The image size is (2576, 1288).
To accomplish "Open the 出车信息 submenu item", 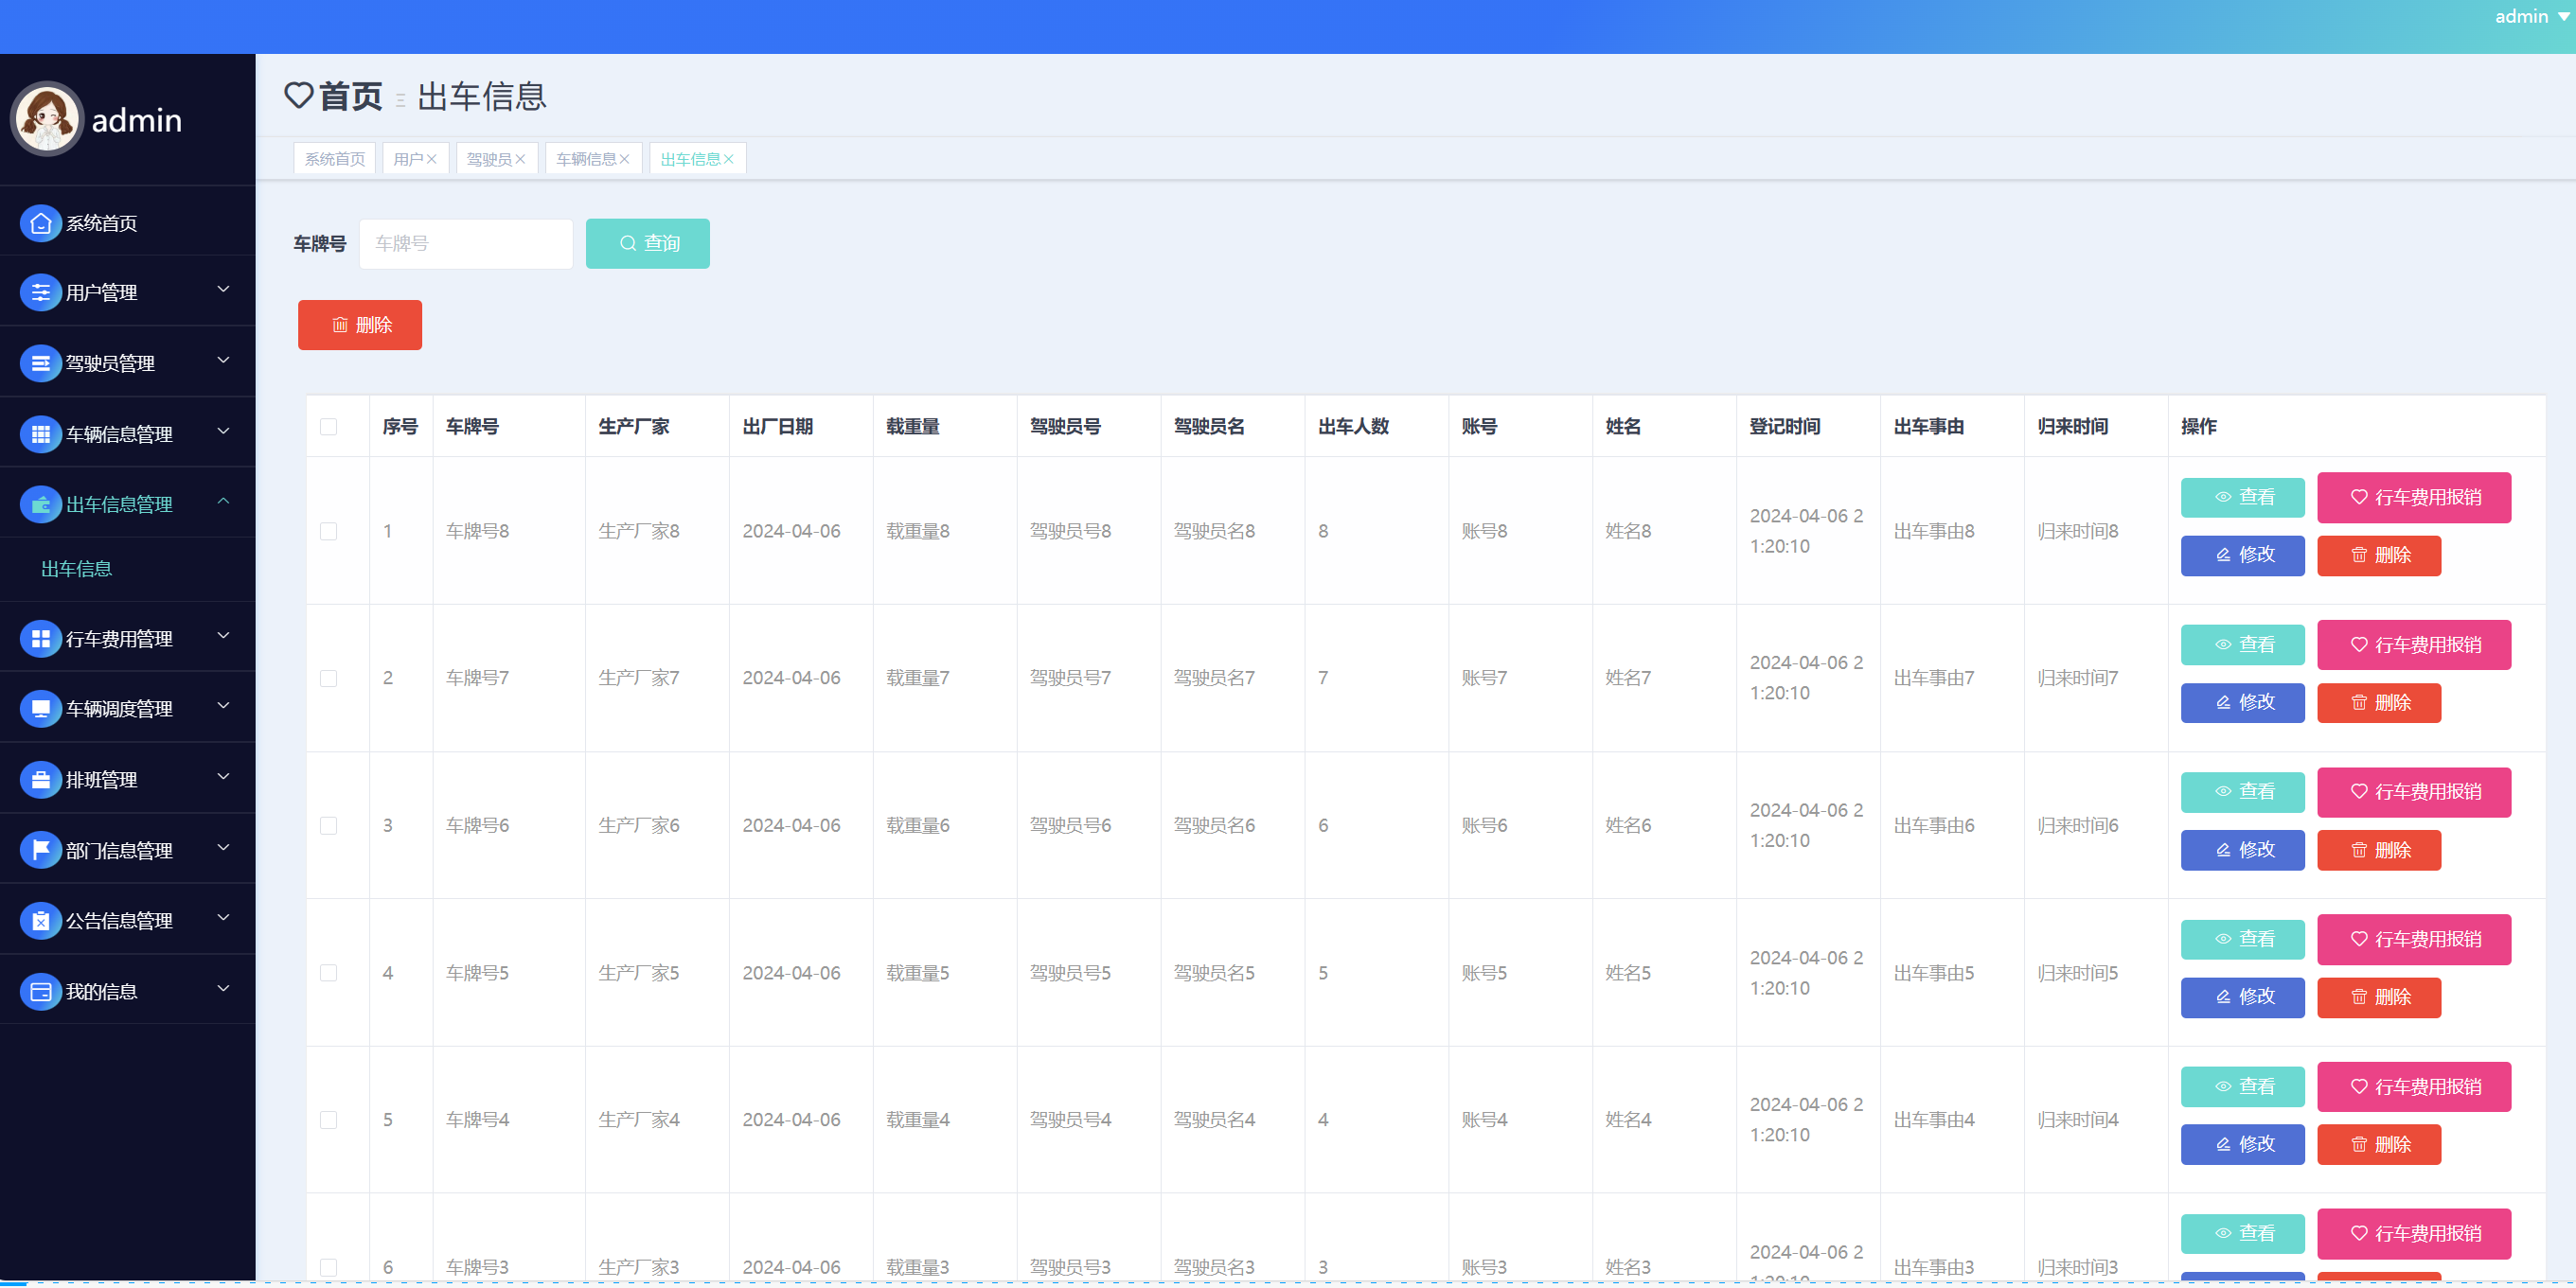I will [x=77, y=569].
